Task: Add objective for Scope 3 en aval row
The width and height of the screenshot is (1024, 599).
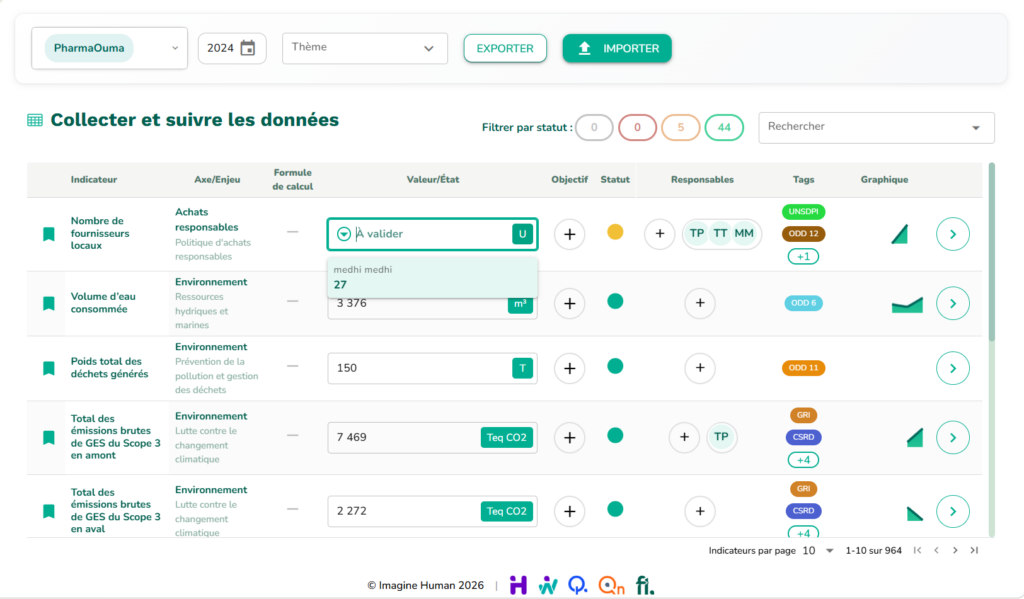Action: point(569,511)
